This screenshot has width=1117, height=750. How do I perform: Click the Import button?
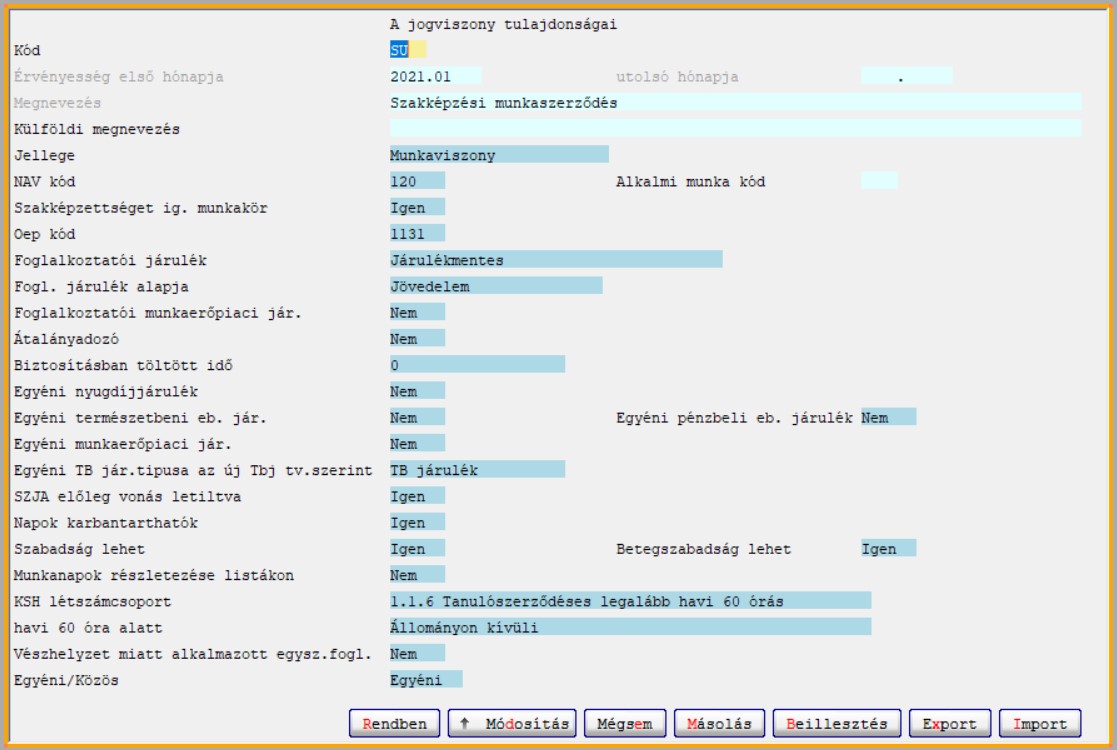point(1039,723)
